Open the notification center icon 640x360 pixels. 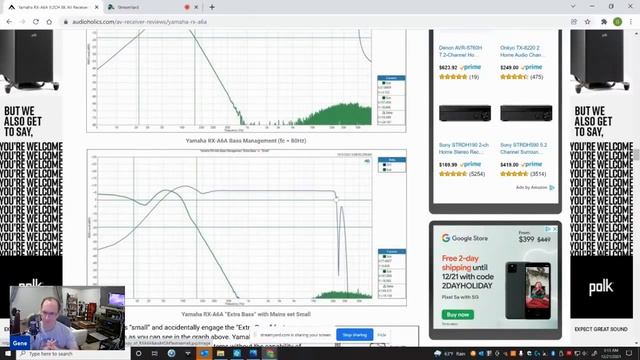pyautogui.click(x=629, y=353)
